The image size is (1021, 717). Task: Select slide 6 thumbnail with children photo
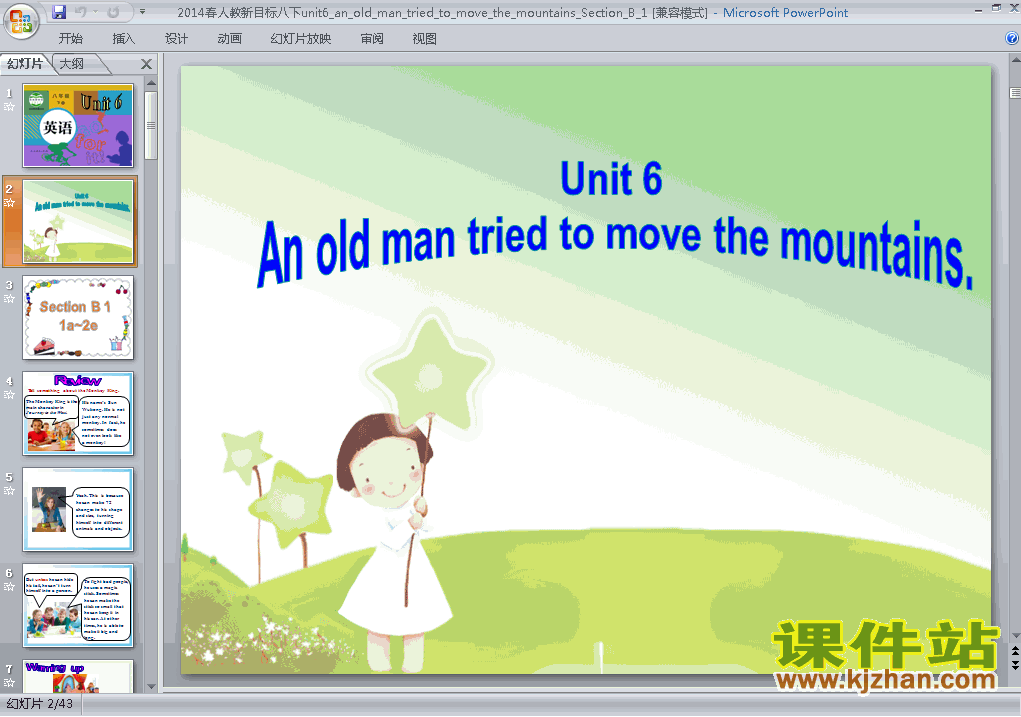click(x=78, y=605)
